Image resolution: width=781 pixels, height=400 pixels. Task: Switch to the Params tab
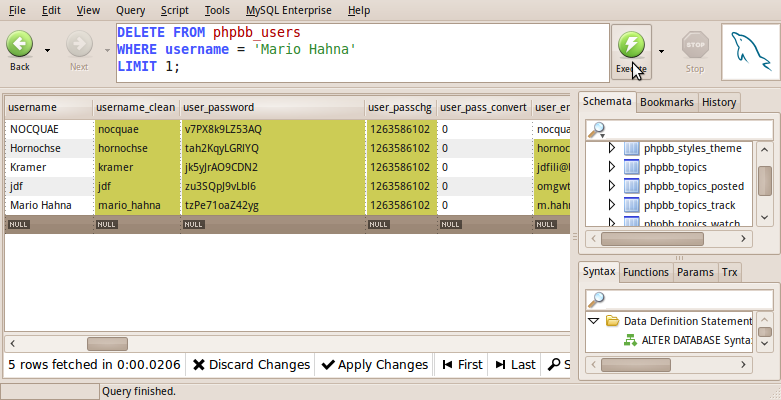[x=695, y=272]
